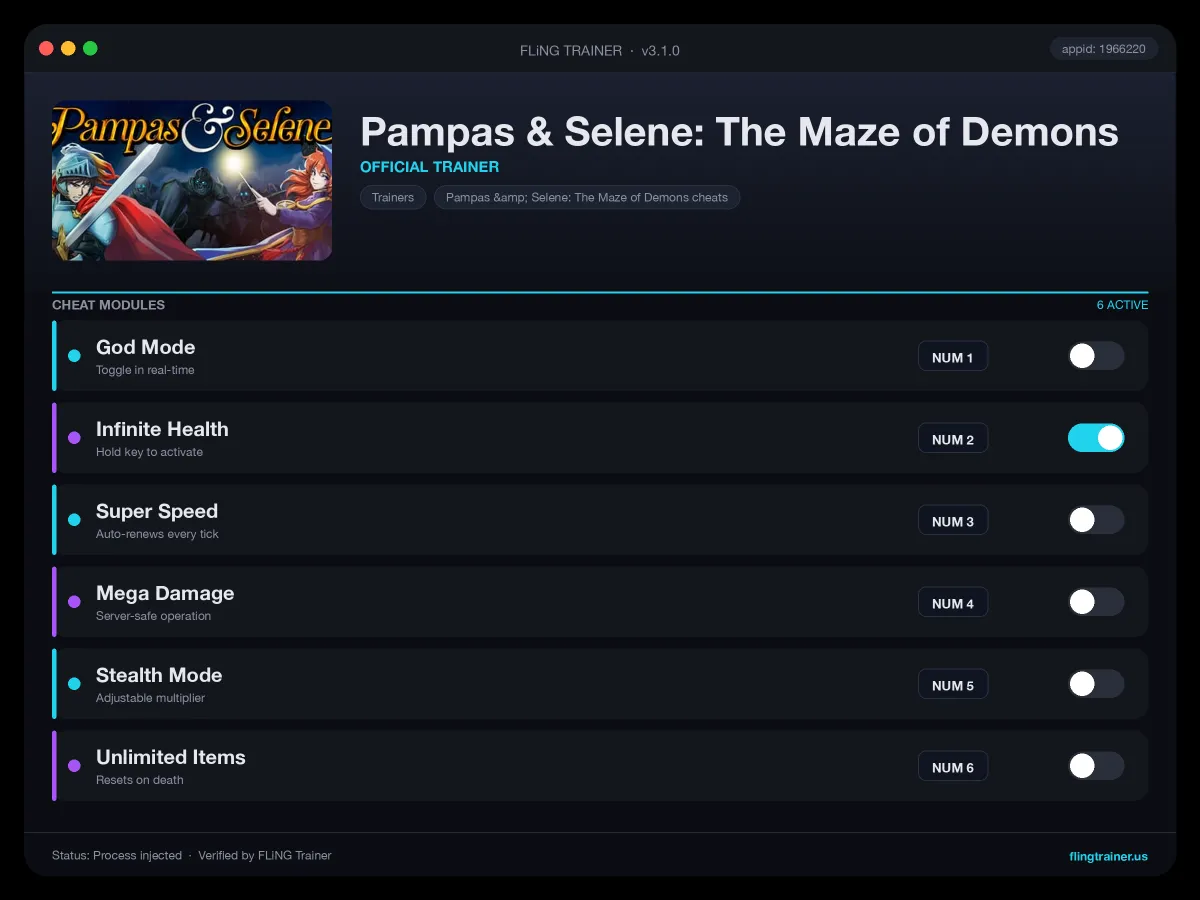
Task: Enable the Mega Damage toggle
Action: click(1096, 602)
